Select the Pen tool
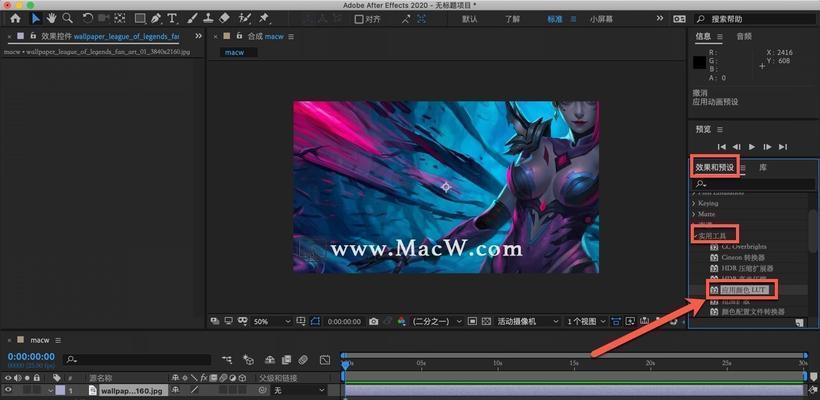The width and height of the screenshot is (820, 400). tap(155, 18)
